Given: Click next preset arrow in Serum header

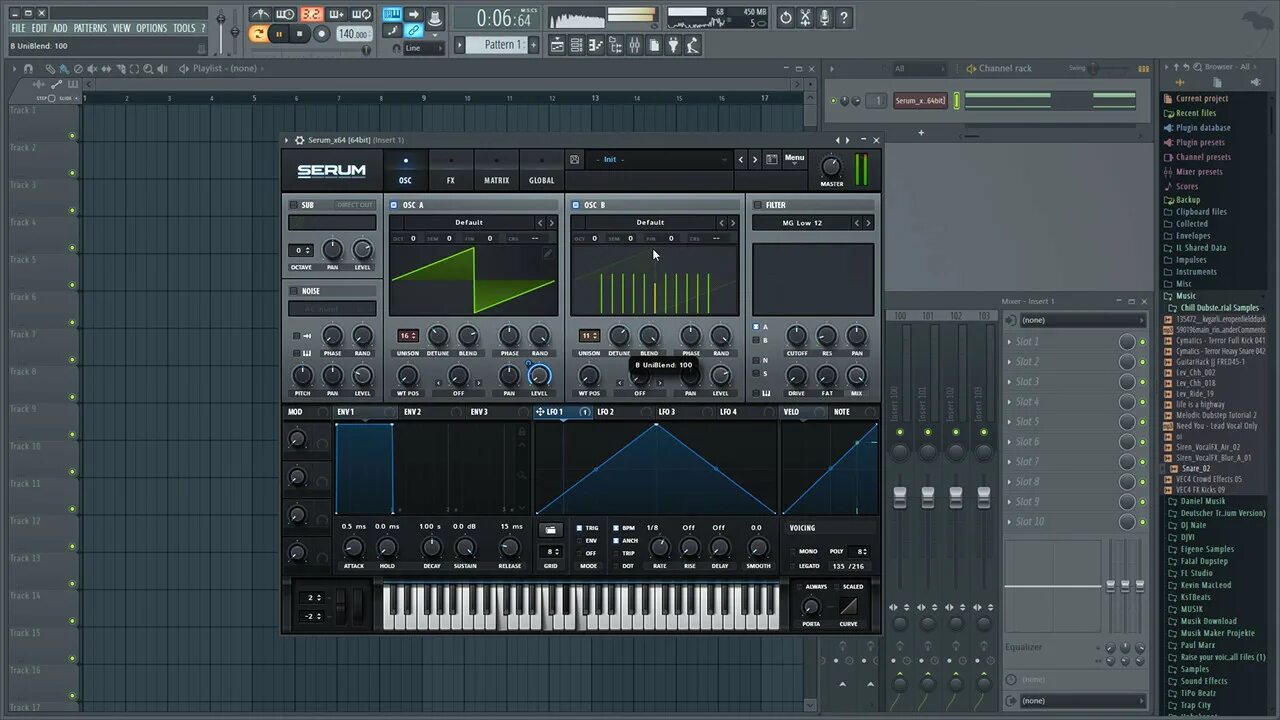Looking at the screenshot, I should [x=754, y=159].
